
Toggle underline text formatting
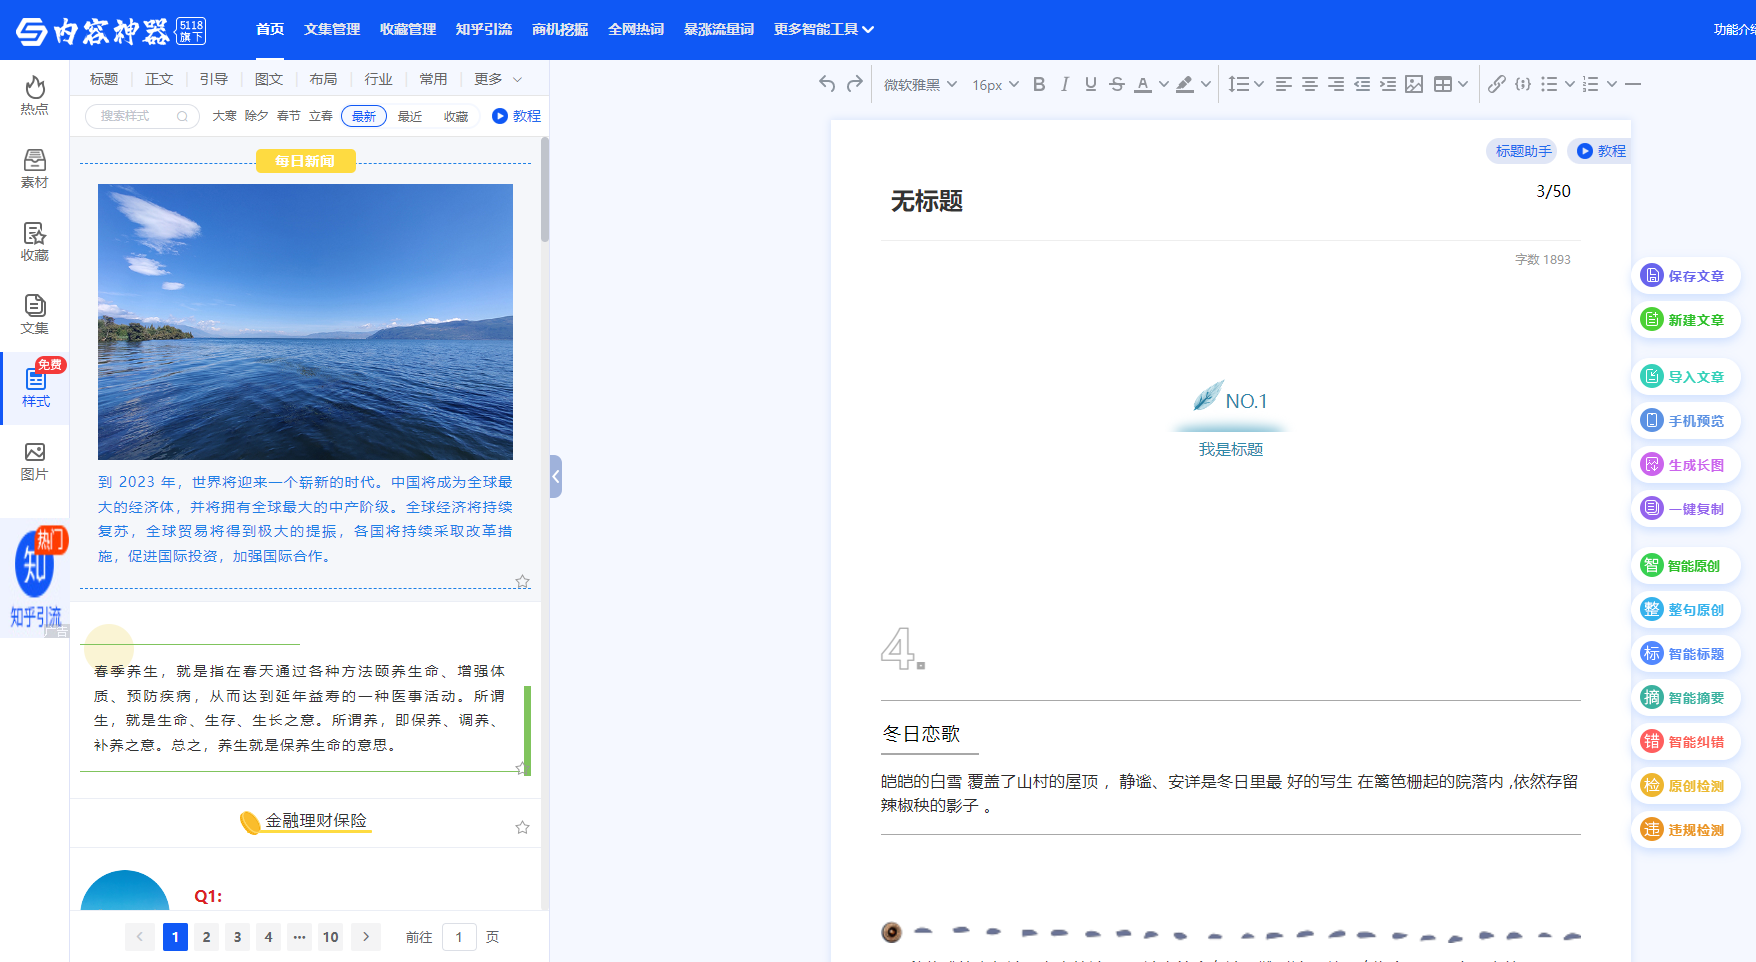(1090, 84)
